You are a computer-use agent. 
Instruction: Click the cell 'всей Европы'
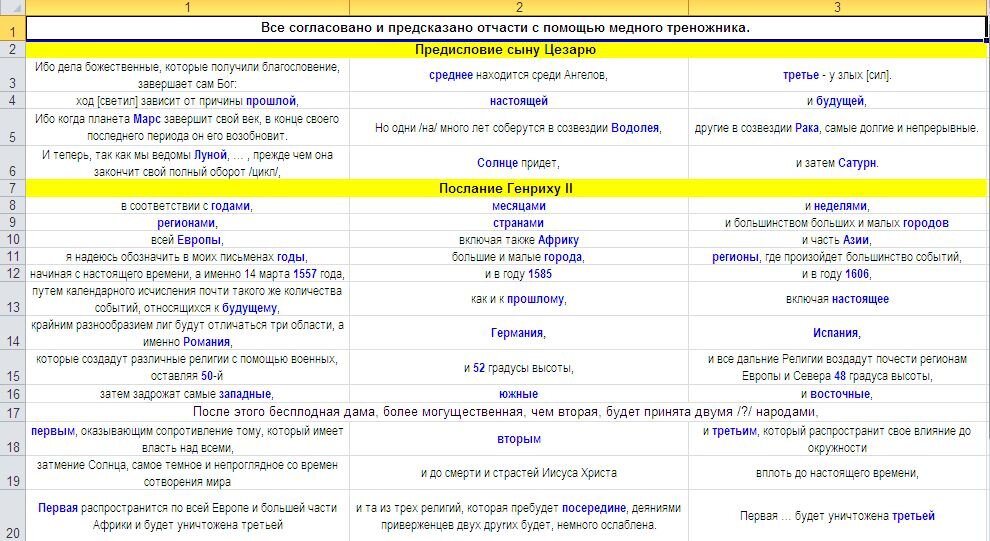(188, 240)
